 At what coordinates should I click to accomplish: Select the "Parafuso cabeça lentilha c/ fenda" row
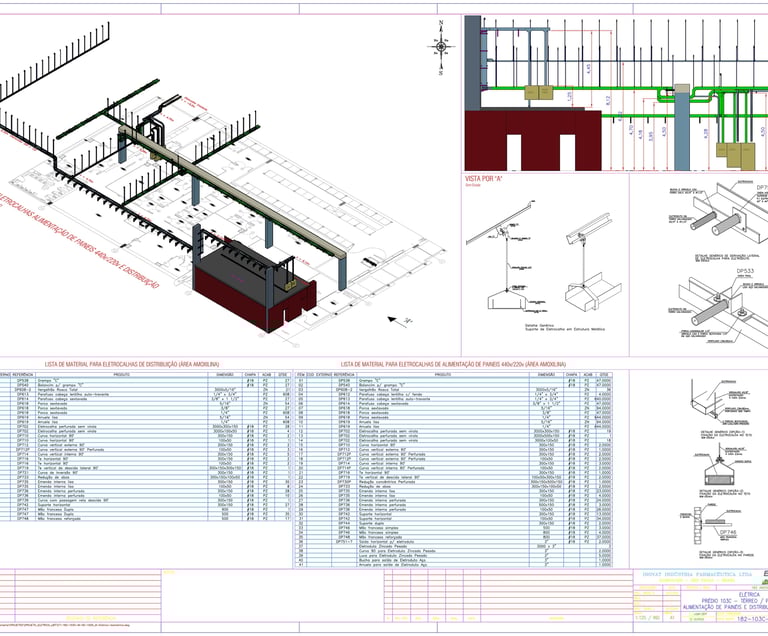453,394
